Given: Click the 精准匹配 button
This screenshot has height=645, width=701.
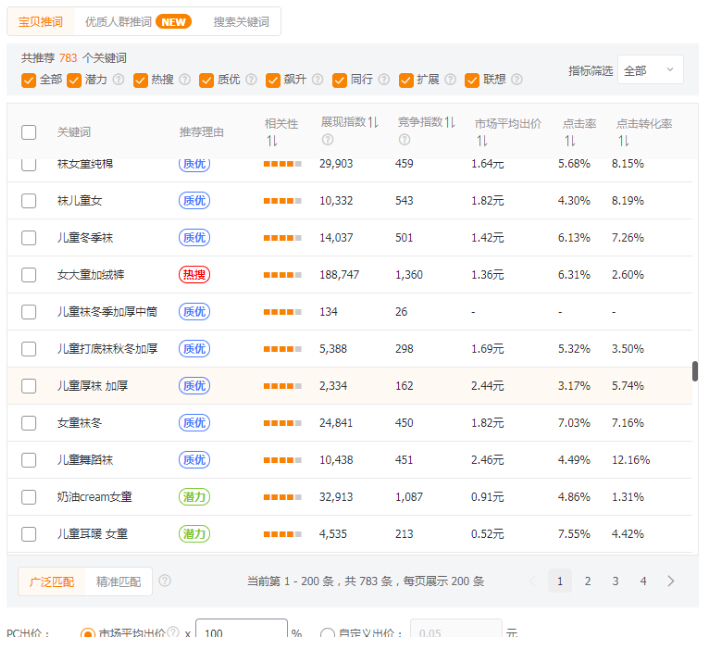Looking at the screenshot, I should [x=118, y=581].
